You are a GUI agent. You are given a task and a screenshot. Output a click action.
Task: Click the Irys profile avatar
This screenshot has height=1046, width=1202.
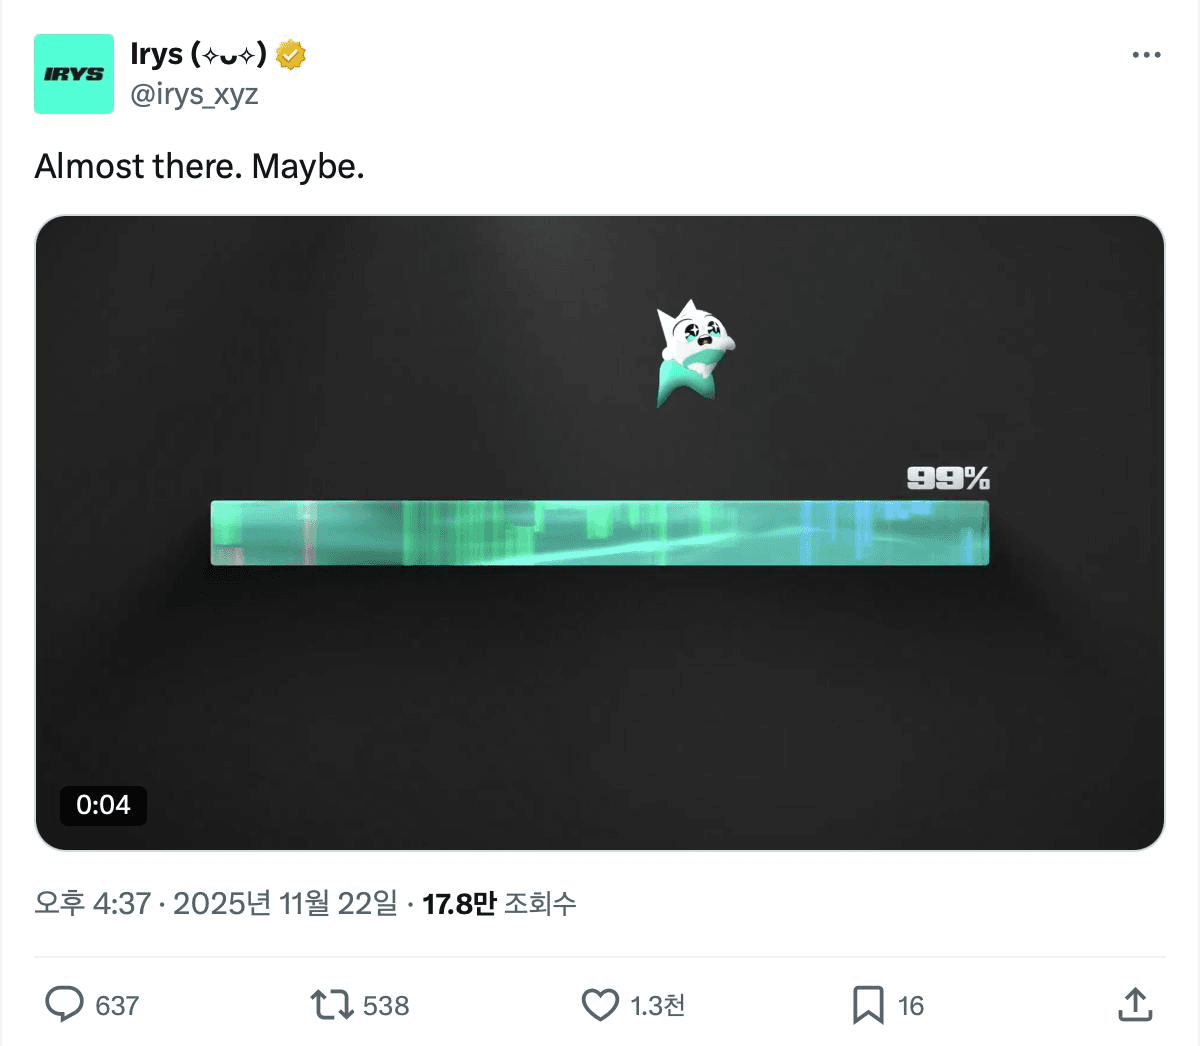click(x=74, y=74)
